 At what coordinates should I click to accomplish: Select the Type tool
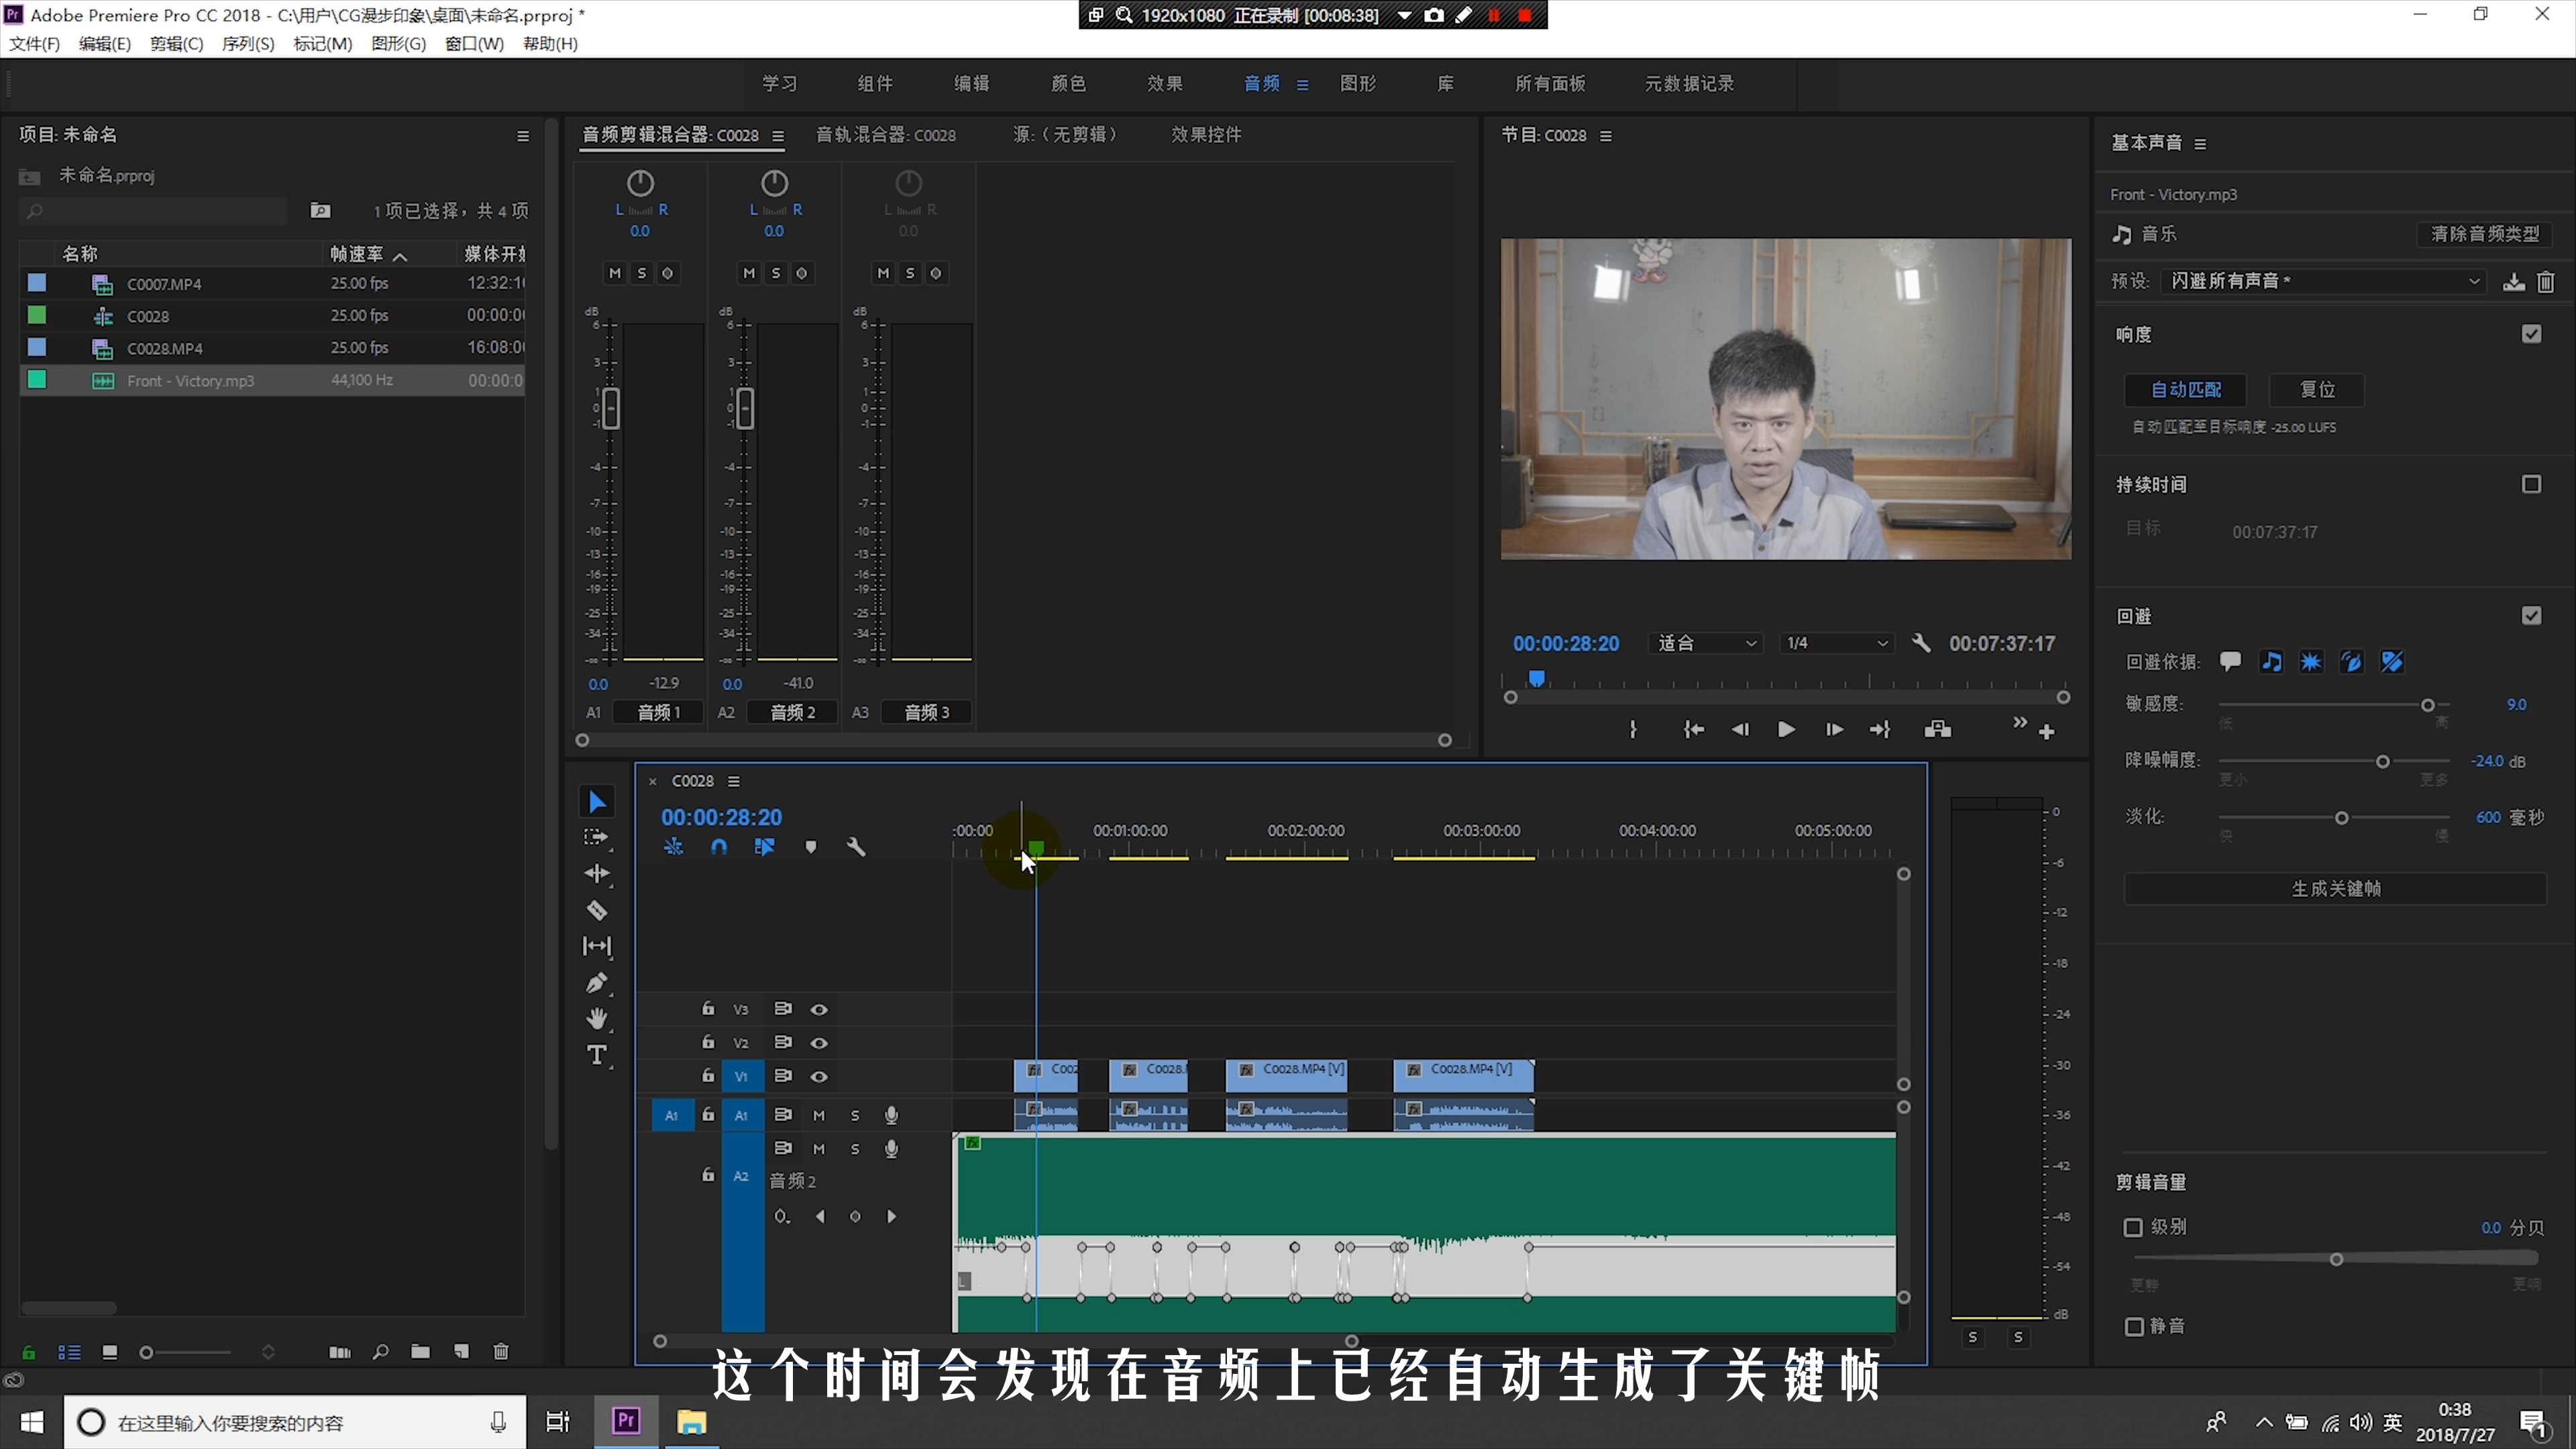click(597, 1055)
